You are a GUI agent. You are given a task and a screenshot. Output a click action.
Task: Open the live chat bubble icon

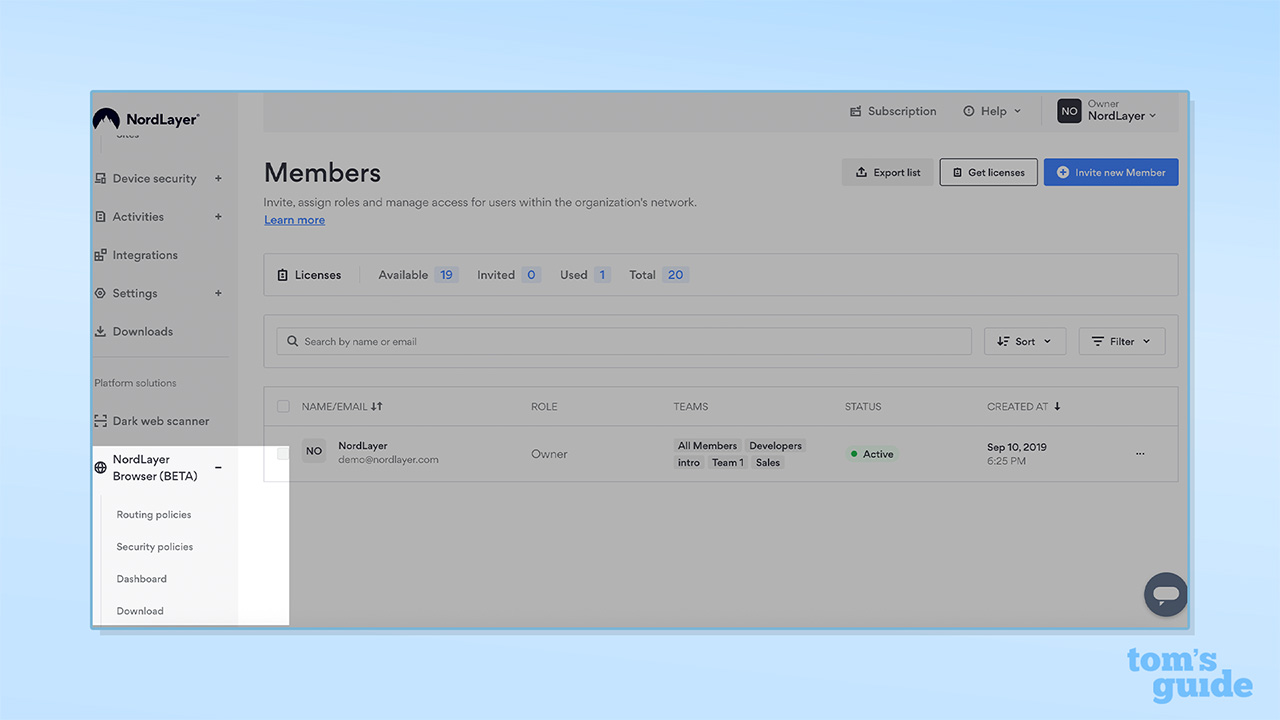[1165, 594]
